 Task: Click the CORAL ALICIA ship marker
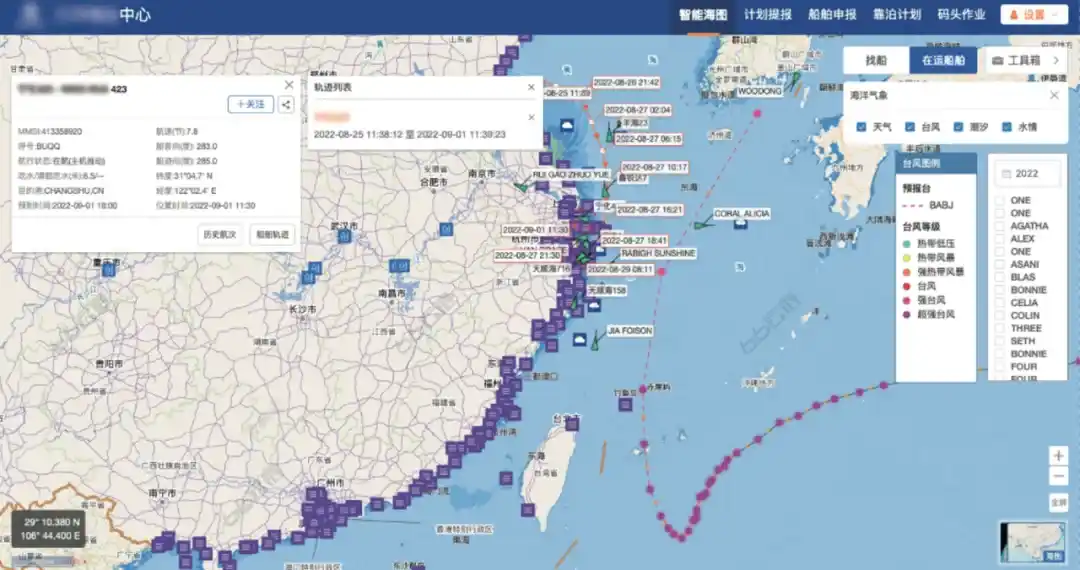coord(701,225)
